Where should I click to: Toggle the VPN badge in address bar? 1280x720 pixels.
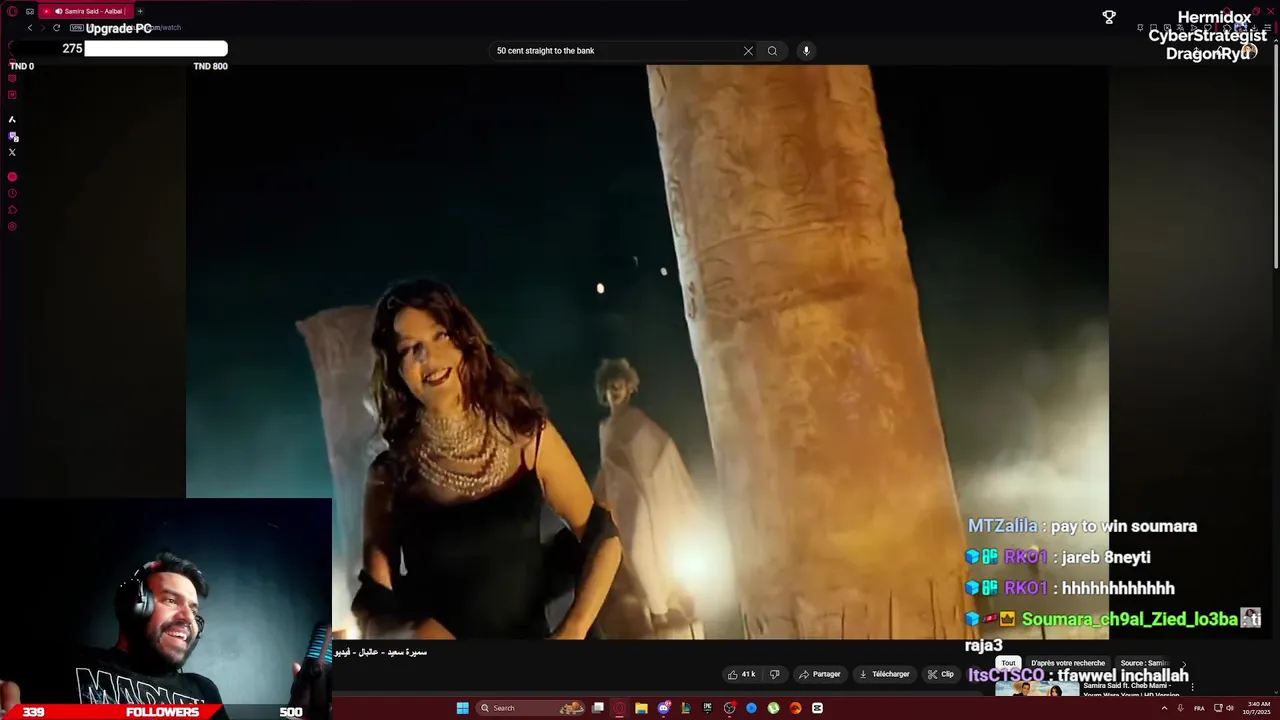click(x=76, y=28)
